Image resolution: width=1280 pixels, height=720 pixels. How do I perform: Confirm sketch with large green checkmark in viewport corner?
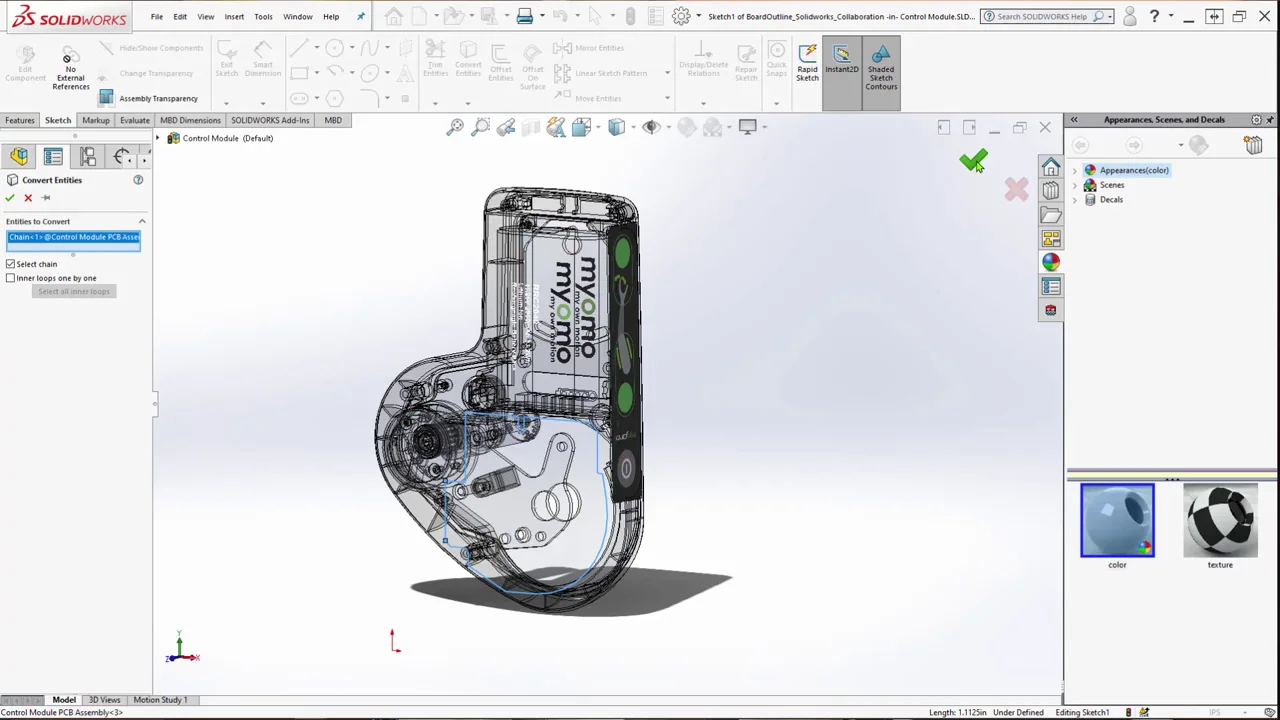pos(973,160)
